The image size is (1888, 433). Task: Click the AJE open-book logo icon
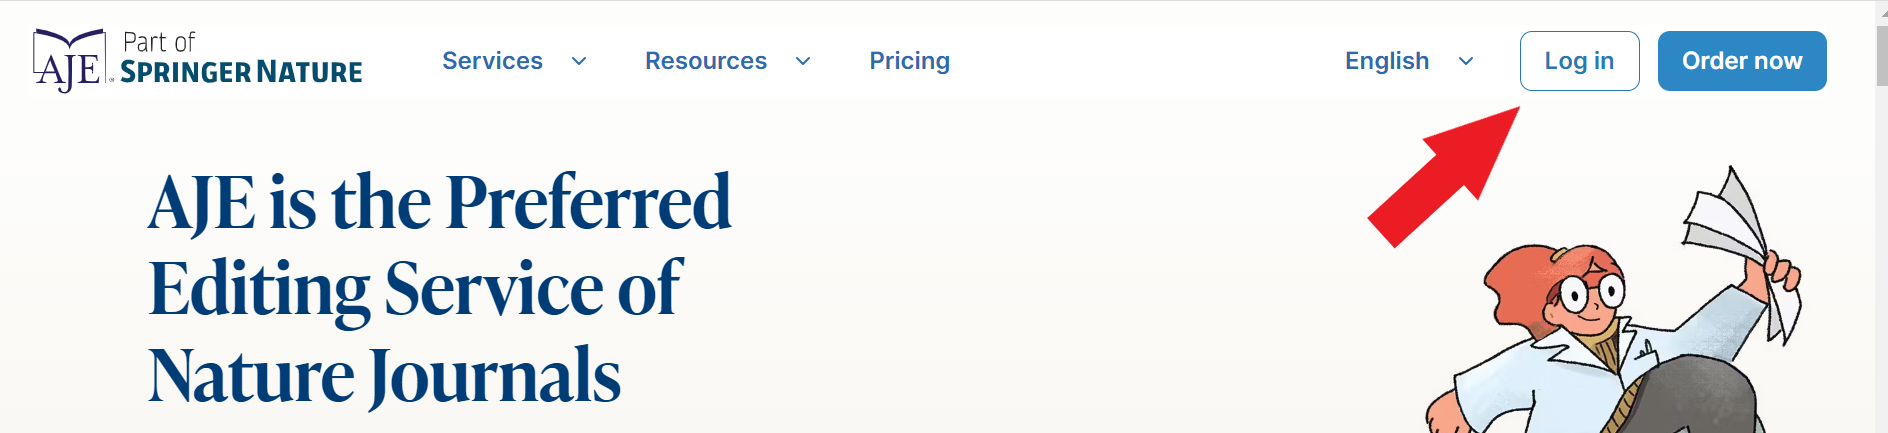(69, 60)
